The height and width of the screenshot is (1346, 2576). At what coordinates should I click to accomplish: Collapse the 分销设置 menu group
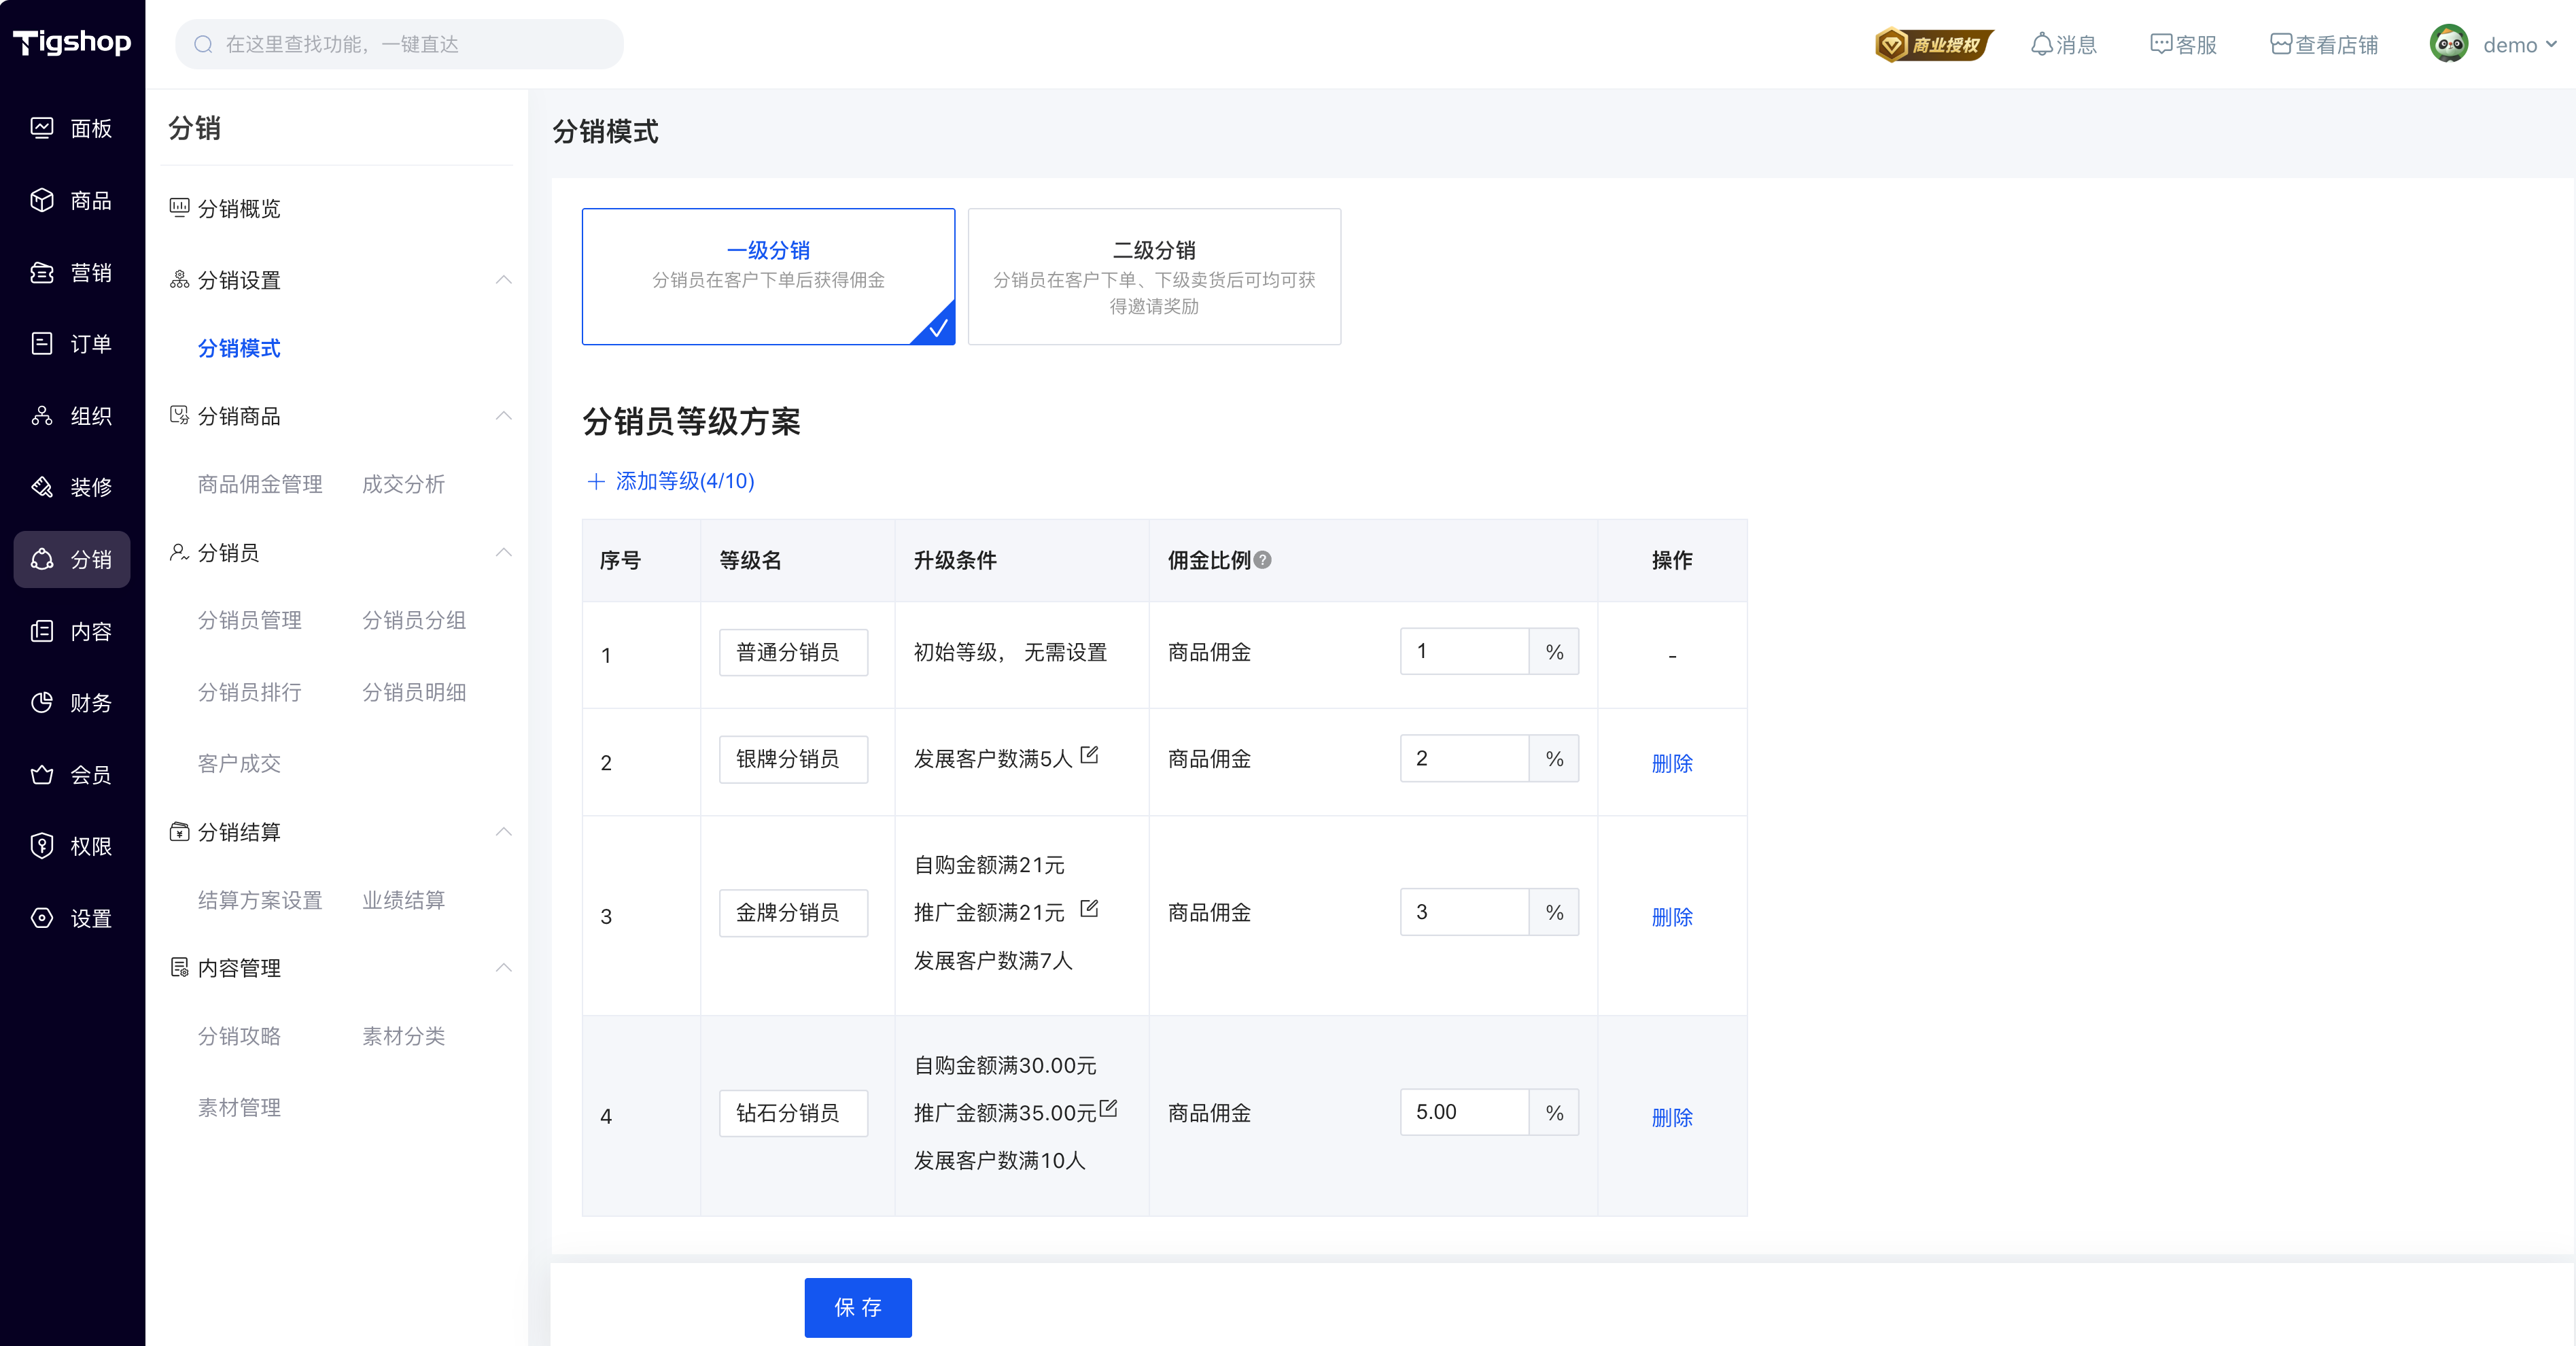tap(504, 280)
